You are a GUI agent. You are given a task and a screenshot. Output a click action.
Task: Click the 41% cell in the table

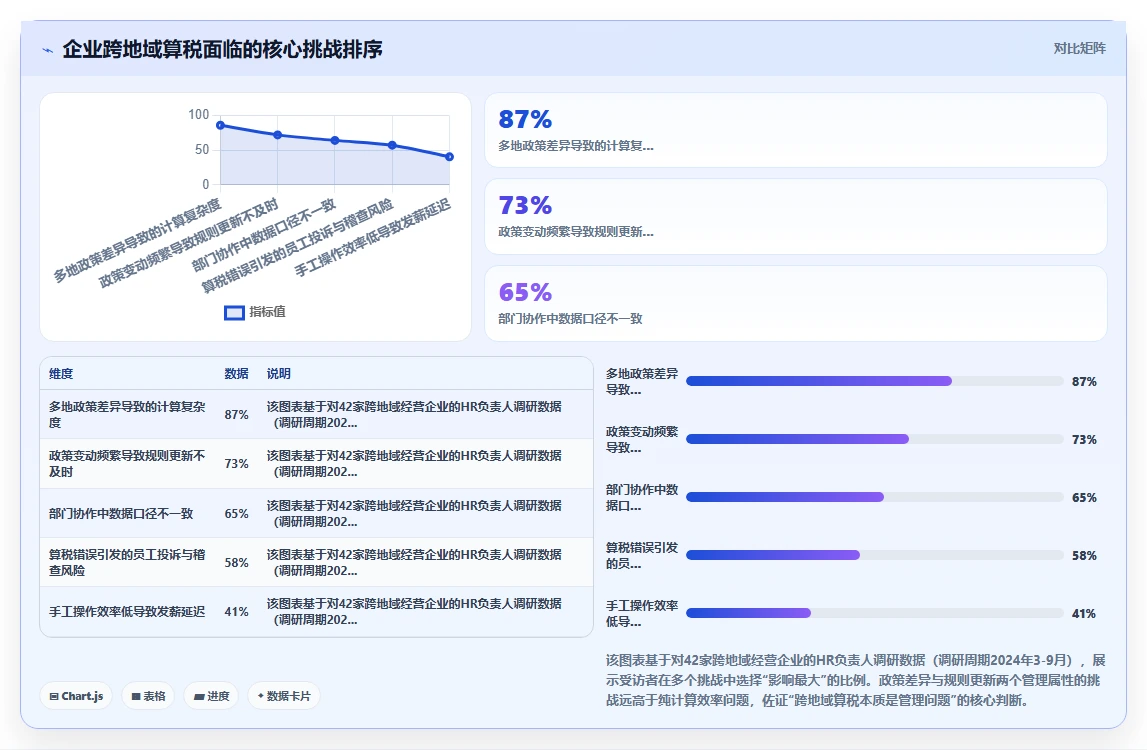pos(236,612)
